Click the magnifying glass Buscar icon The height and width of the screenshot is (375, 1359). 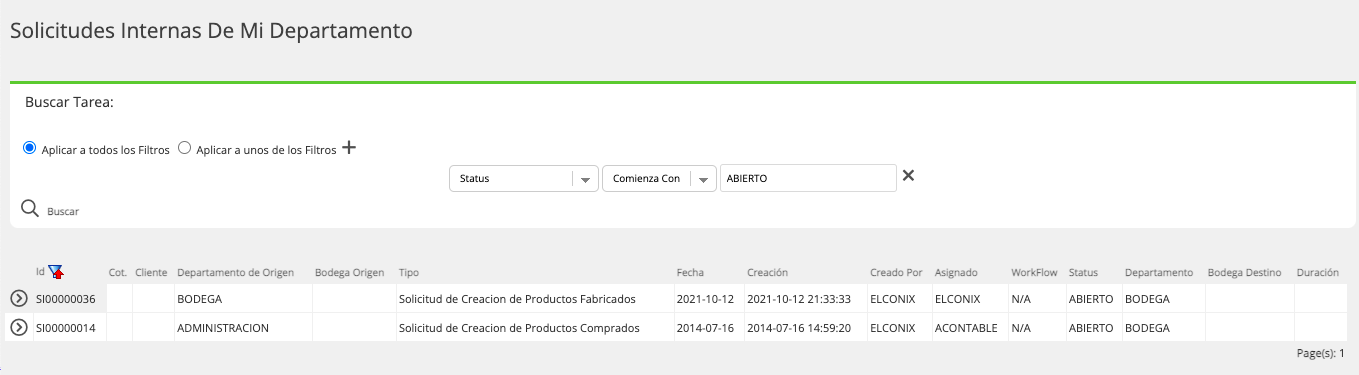tap(30, 209)
